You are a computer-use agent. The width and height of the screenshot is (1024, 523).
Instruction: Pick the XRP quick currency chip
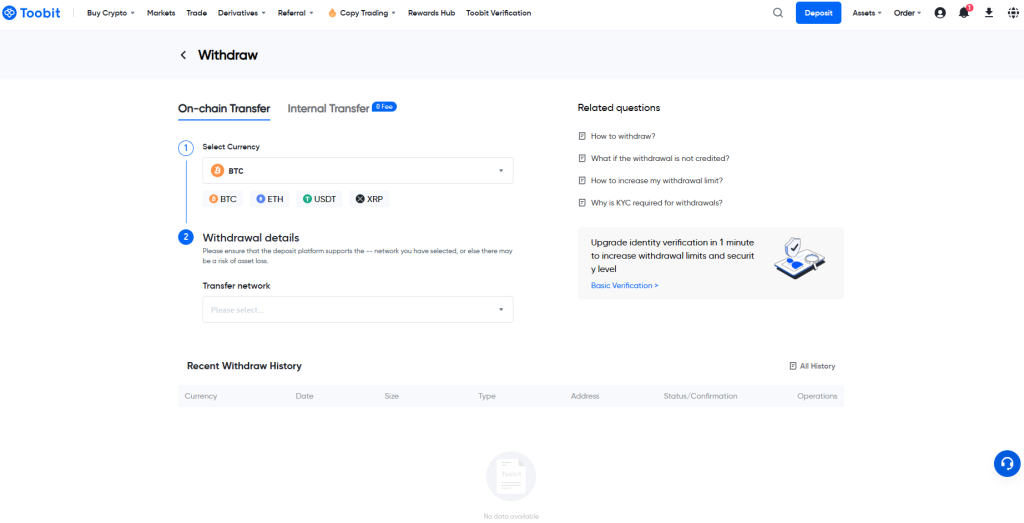coord(369,199)
